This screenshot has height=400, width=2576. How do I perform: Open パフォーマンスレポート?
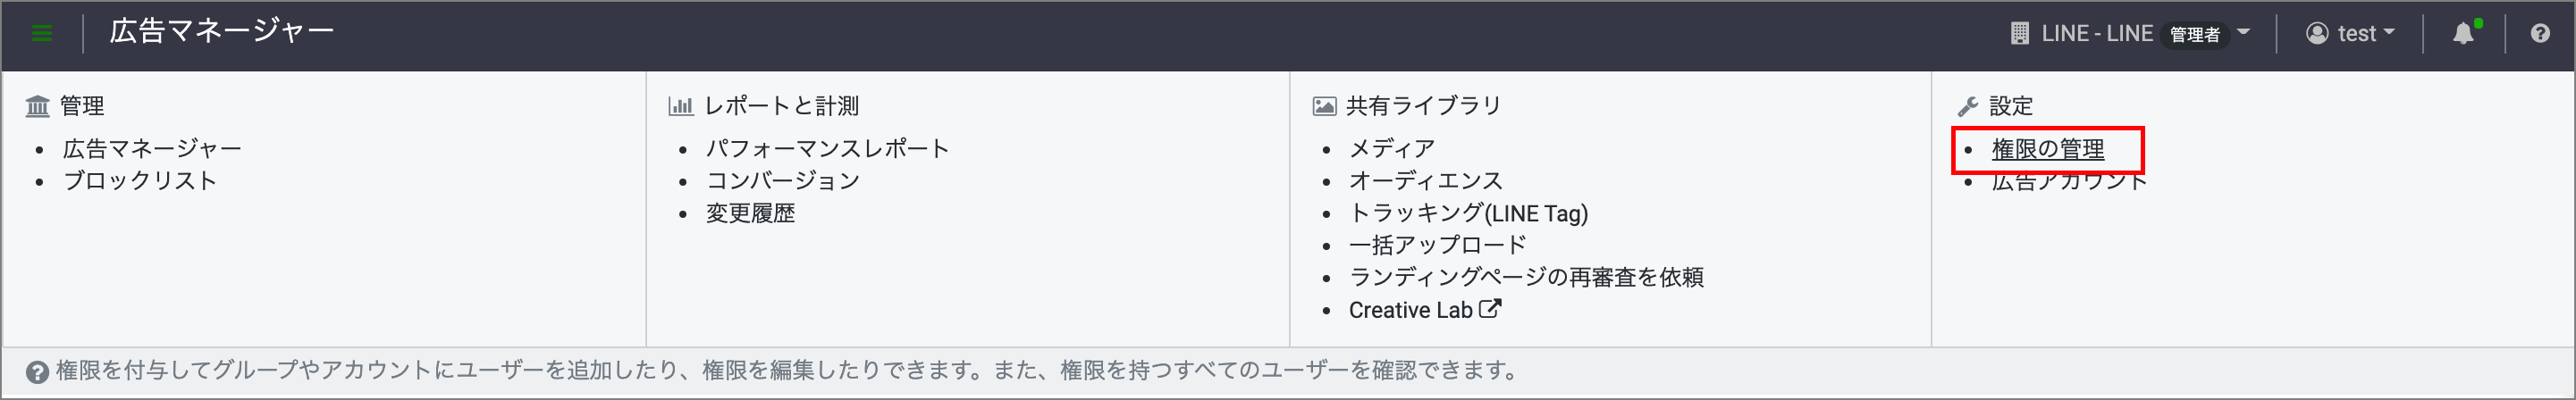click(827, 149)
